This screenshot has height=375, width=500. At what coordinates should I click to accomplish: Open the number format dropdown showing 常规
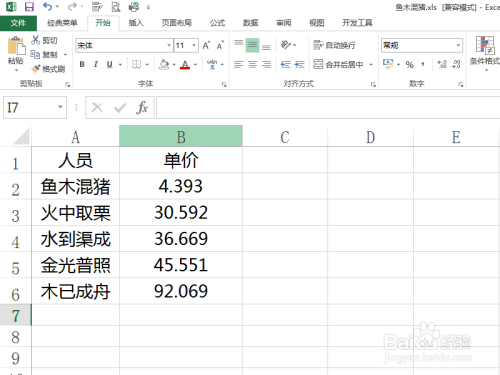coord(458,45)
